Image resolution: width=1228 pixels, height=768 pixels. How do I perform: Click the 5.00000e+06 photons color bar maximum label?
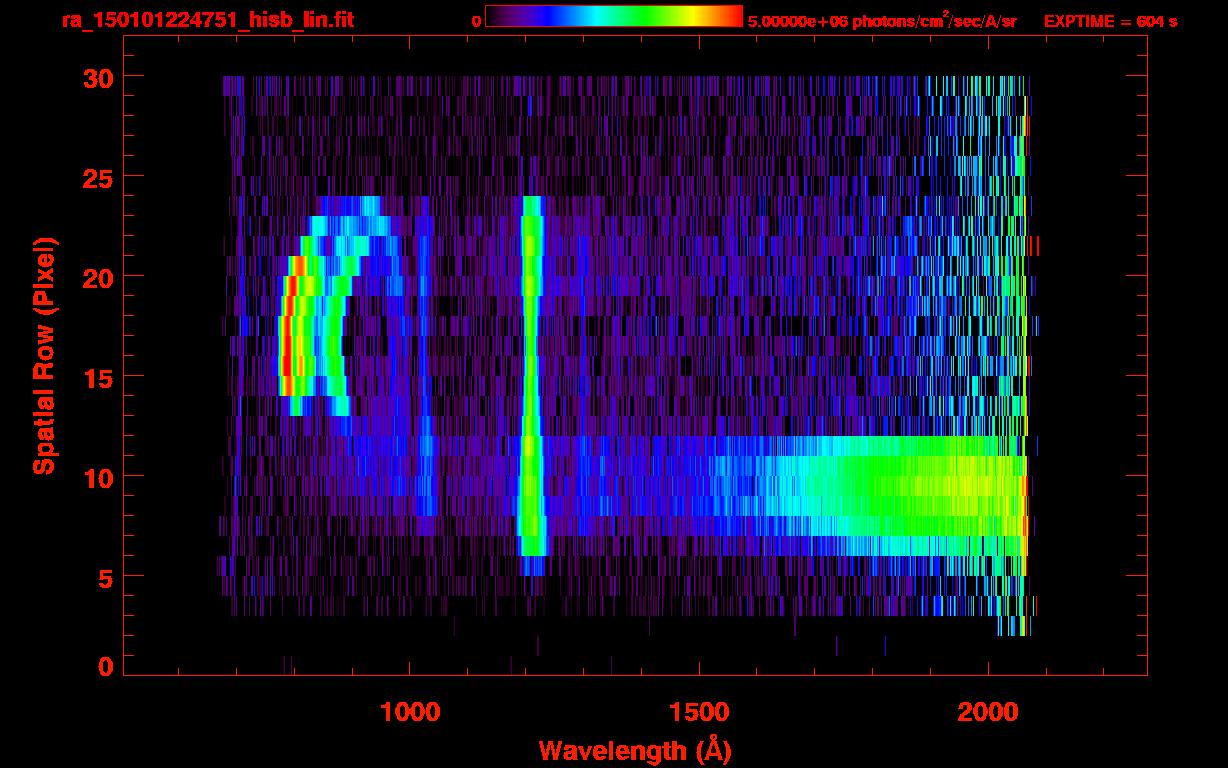882,21
